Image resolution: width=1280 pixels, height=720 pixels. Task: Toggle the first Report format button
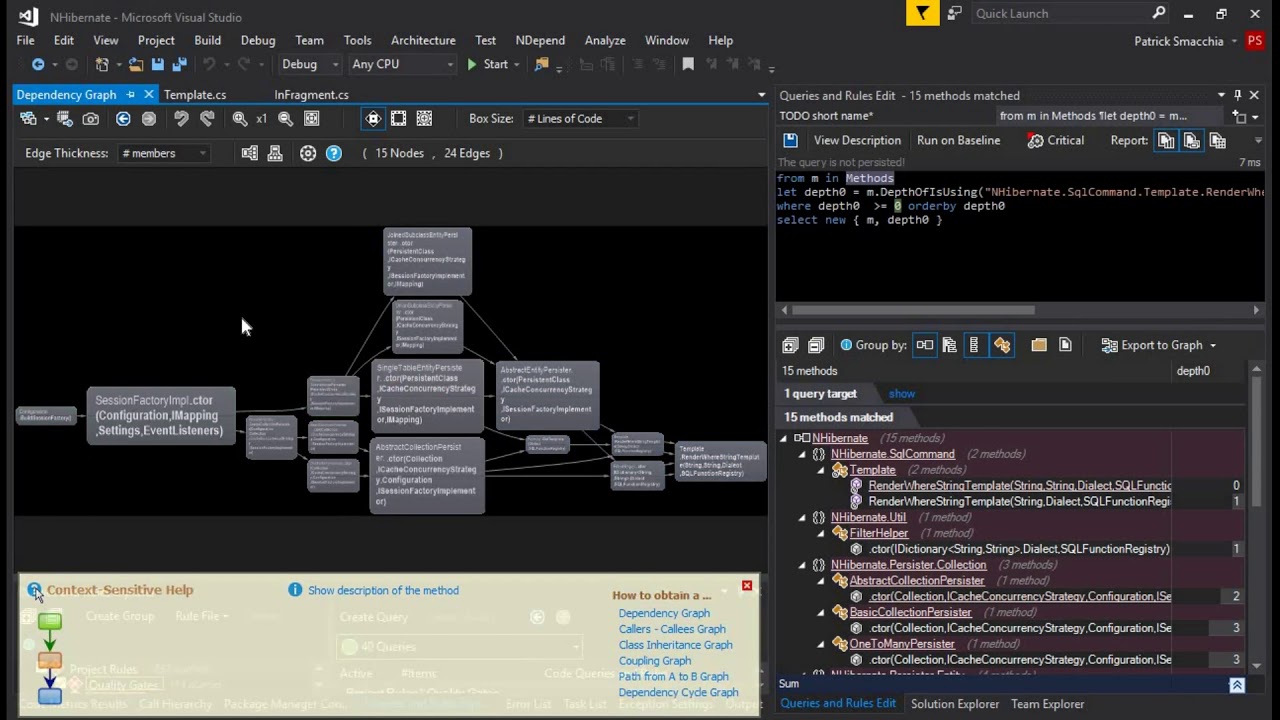pyautogui.click(x=1166, y=140)
